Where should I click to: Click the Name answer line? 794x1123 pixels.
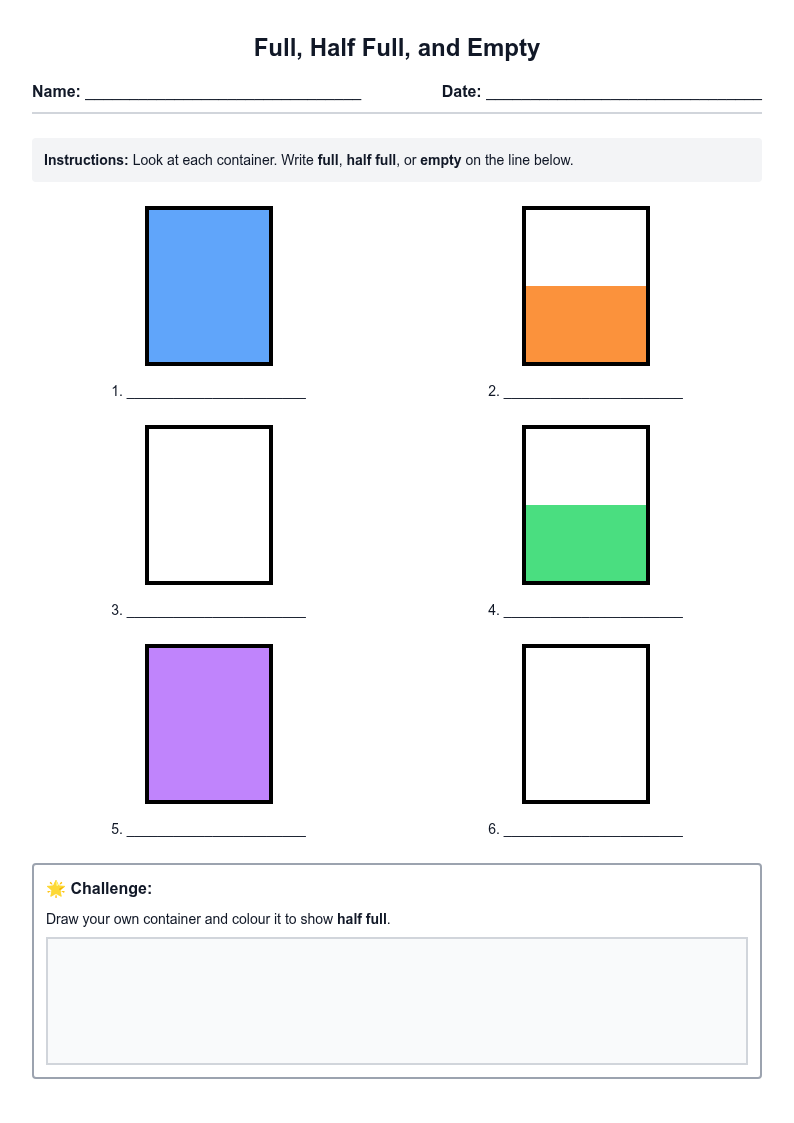click(x=223, y=93)
